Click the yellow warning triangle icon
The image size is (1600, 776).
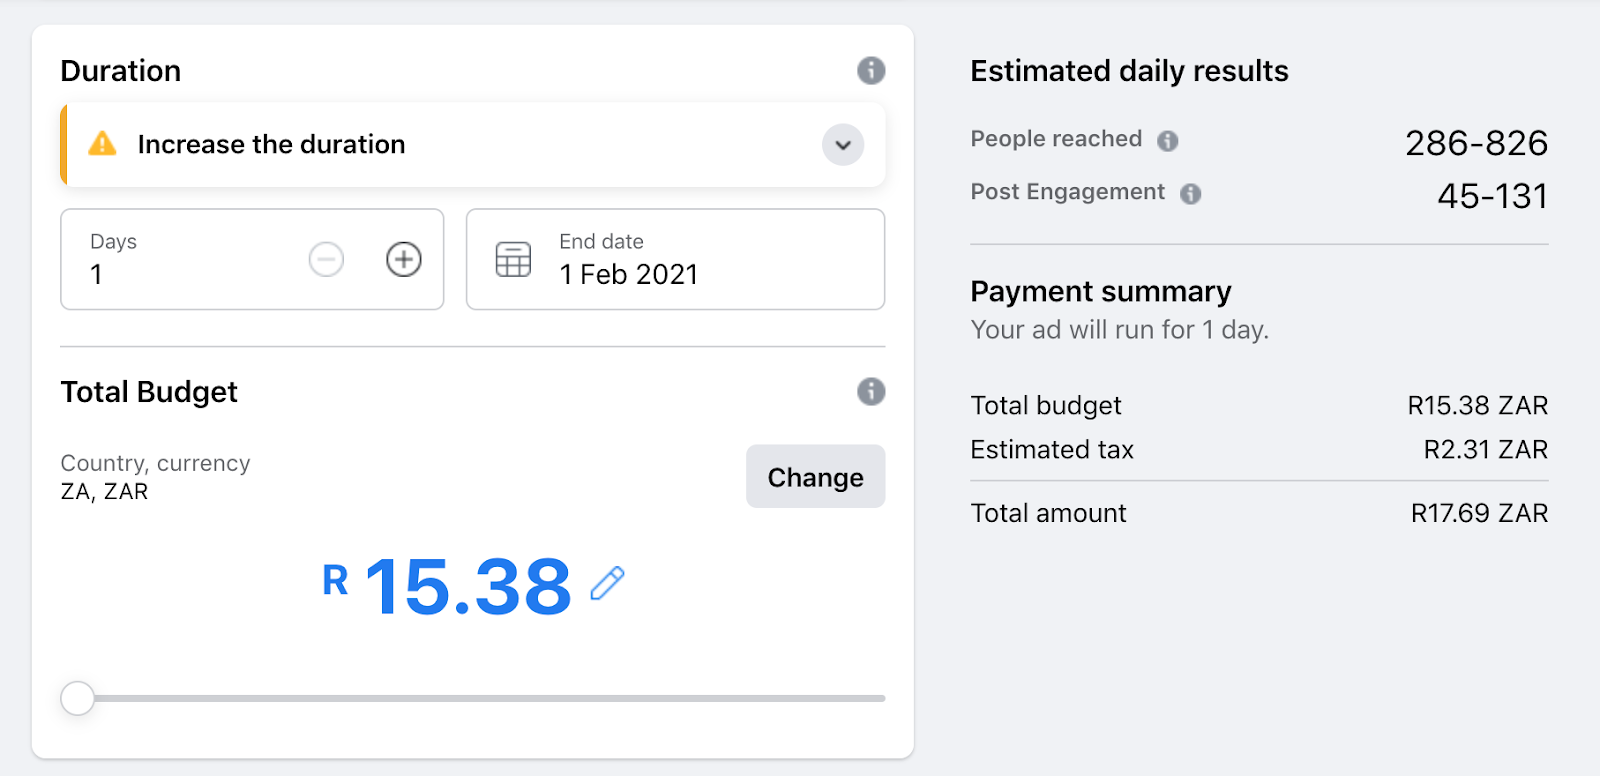pos(102,144)
